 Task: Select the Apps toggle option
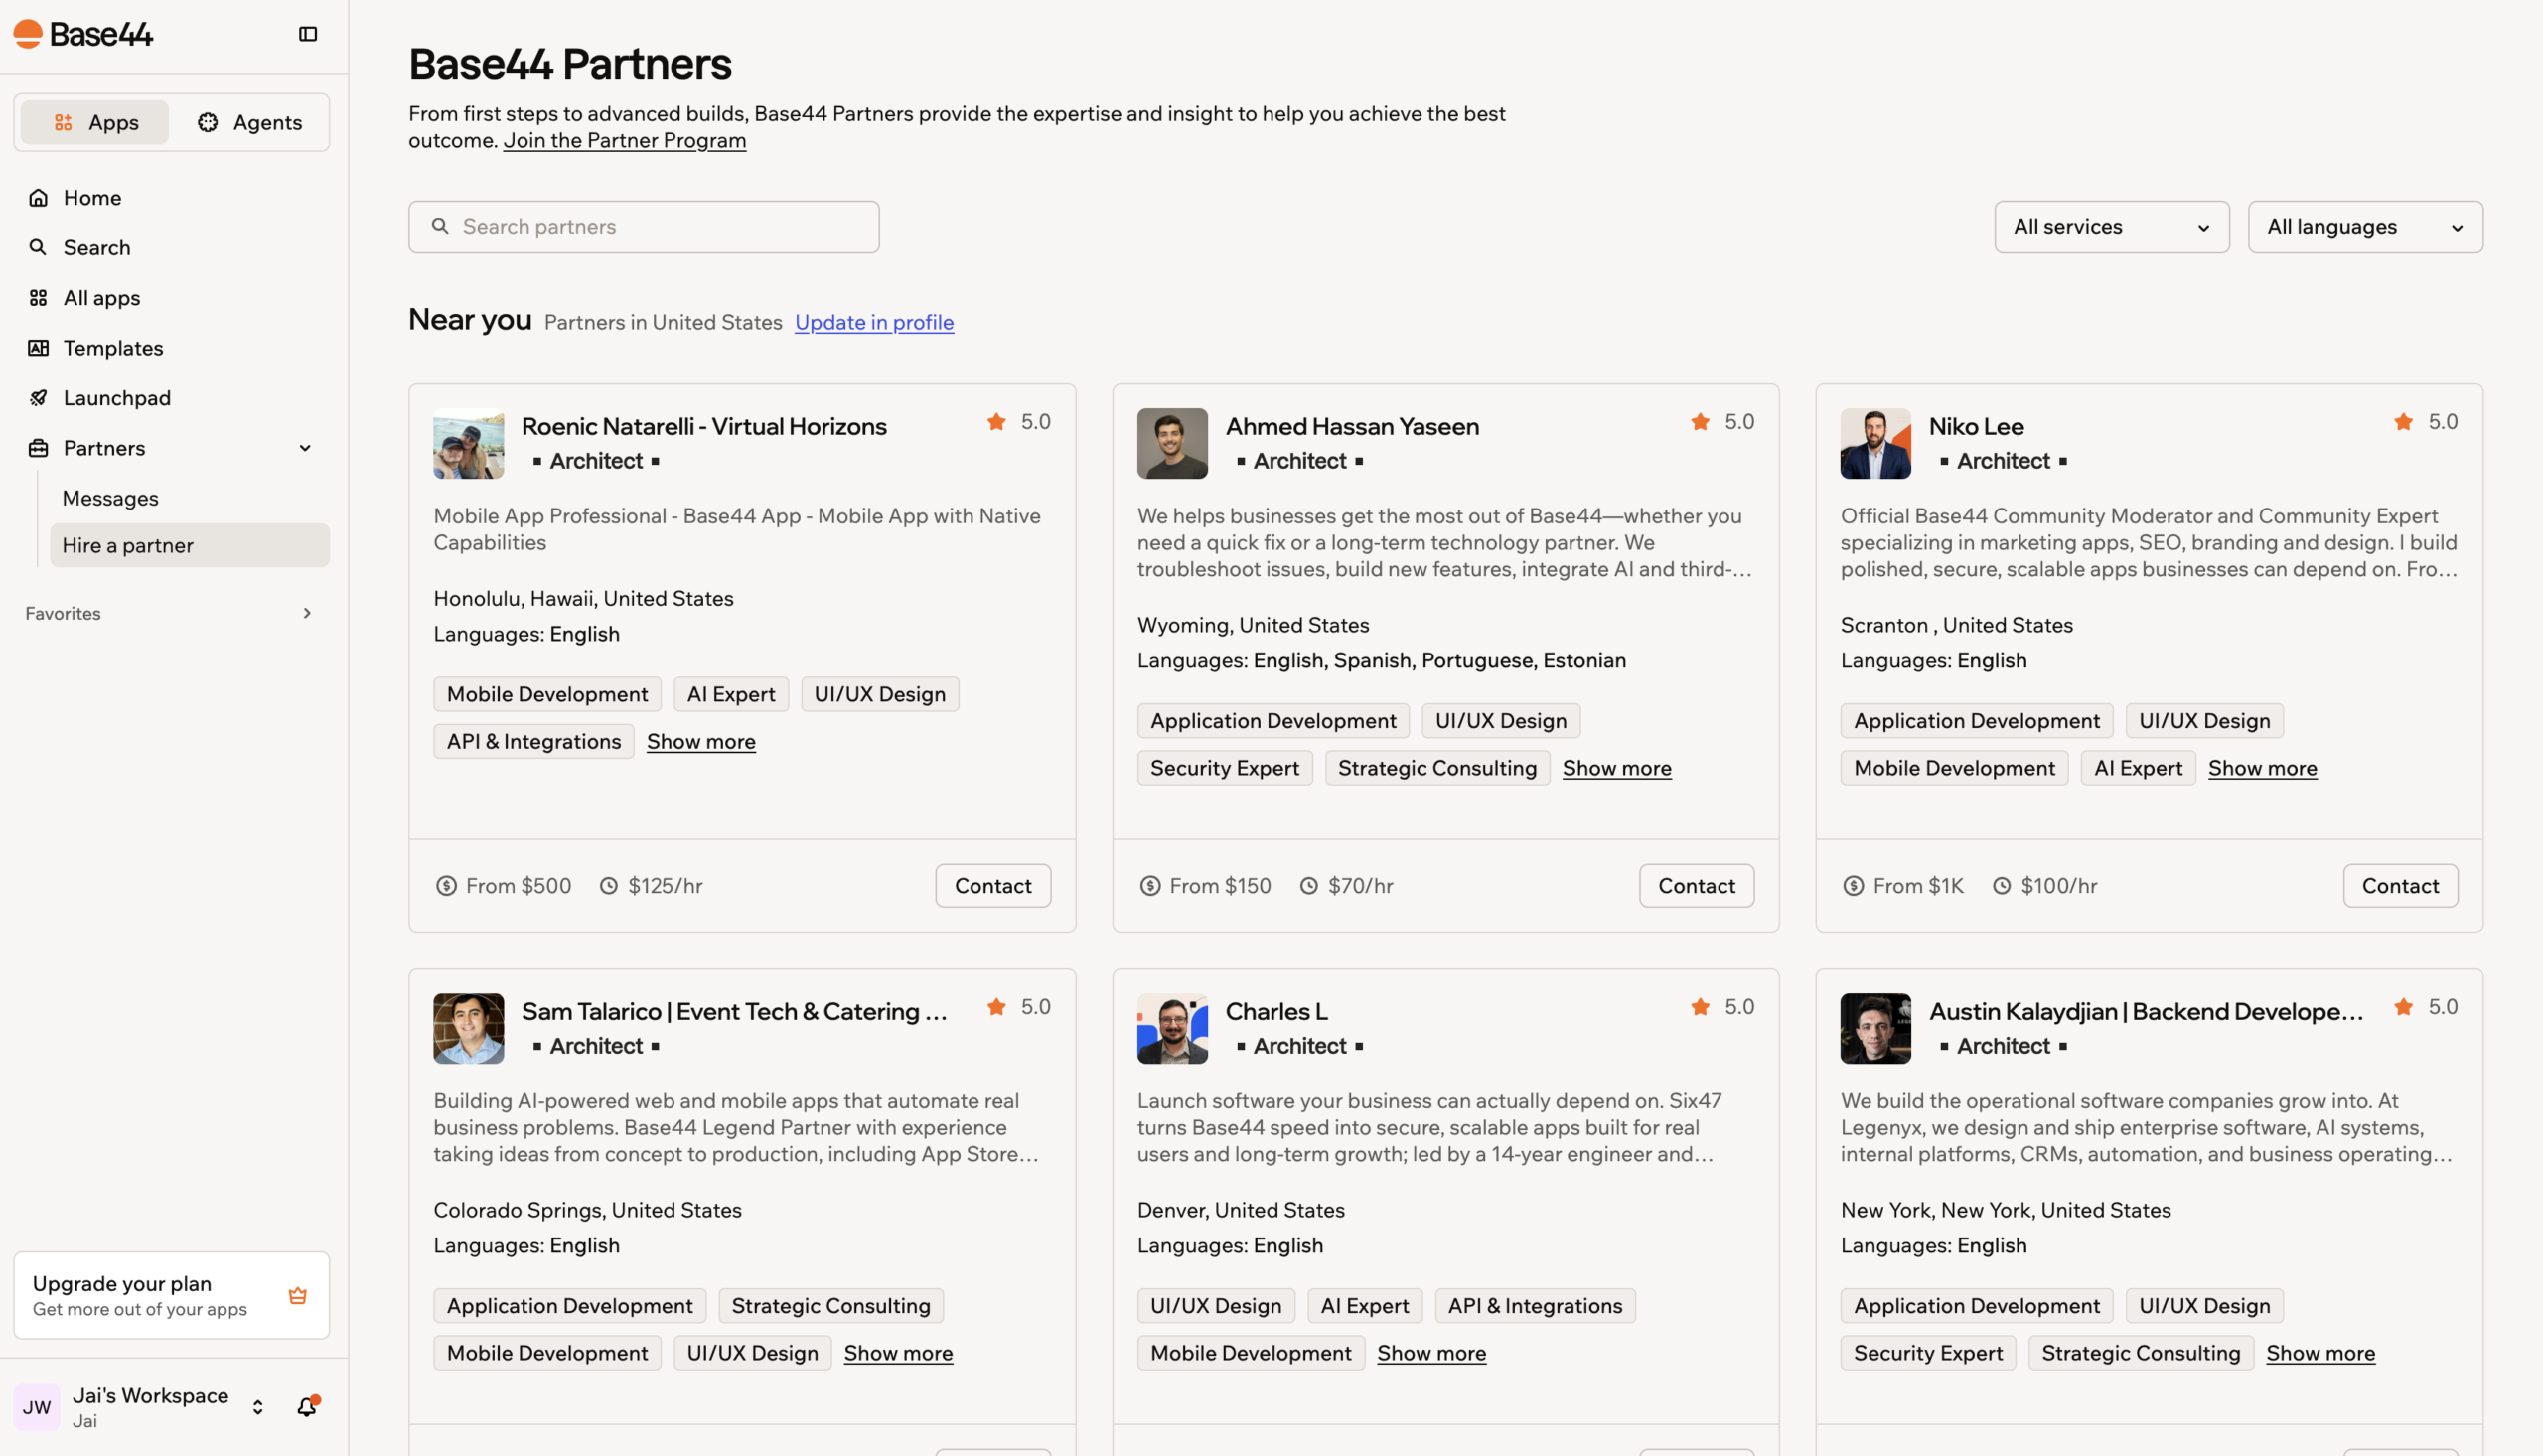coord(96,122)
